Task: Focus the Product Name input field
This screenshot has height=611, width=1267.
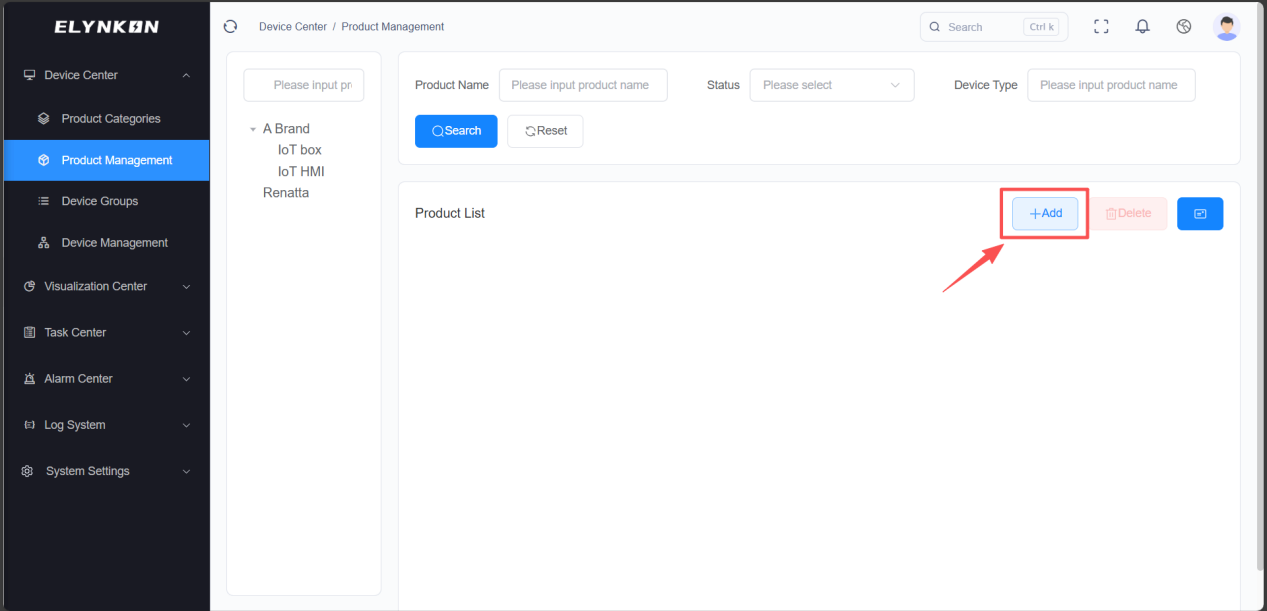Action: click(583, 85)
